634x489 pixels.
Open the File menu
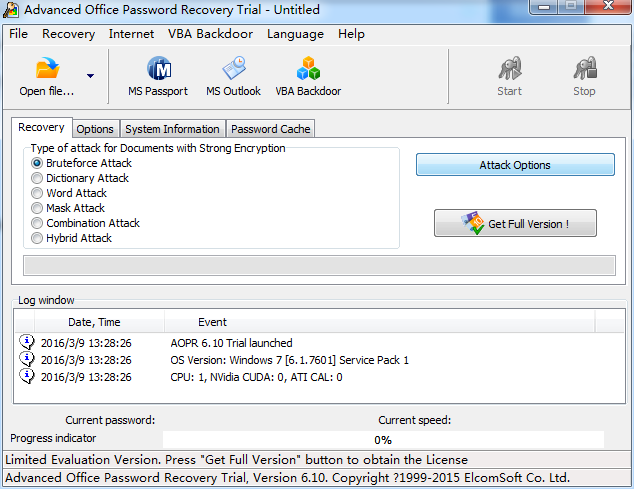(x=19, y=34)
